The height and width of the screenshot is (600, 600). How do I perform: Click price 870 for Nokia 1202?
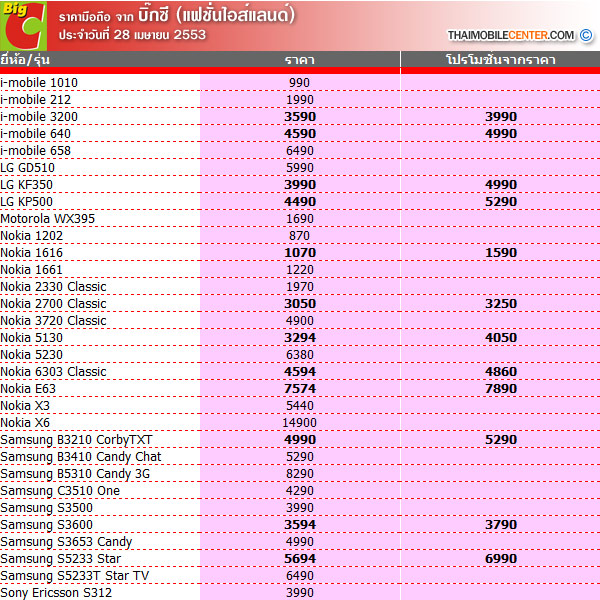tap(300, 236)
